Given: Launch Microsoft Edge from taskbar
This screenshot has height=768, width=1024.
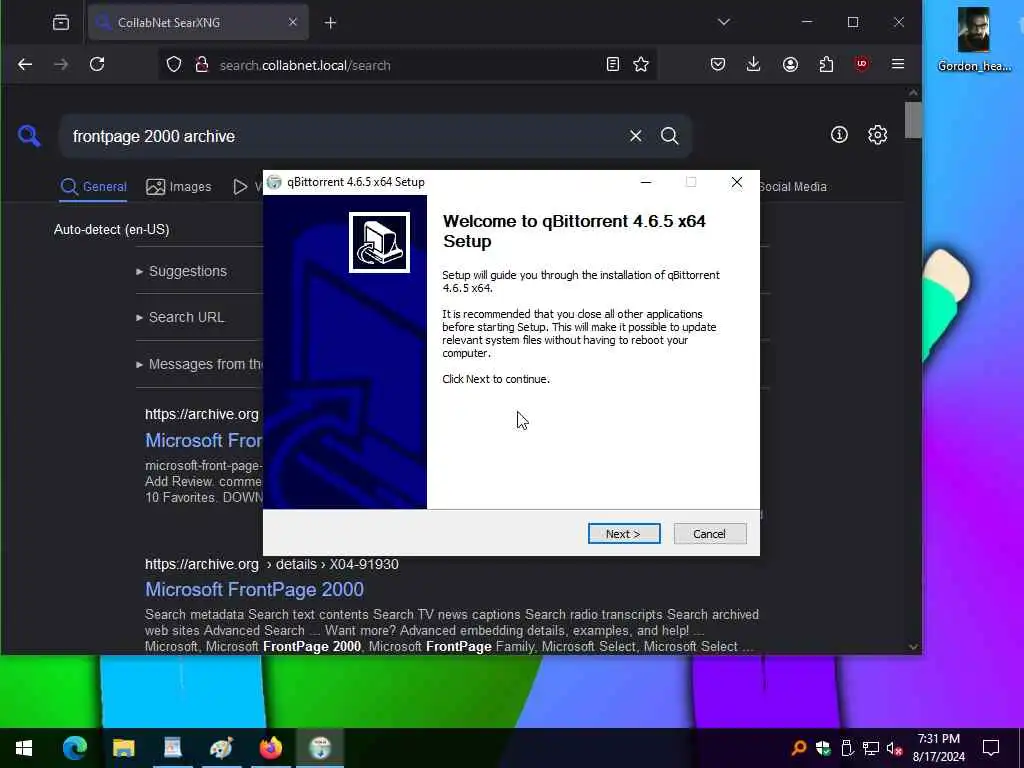Looking at the screenshot, I should (x=74, y=748).
